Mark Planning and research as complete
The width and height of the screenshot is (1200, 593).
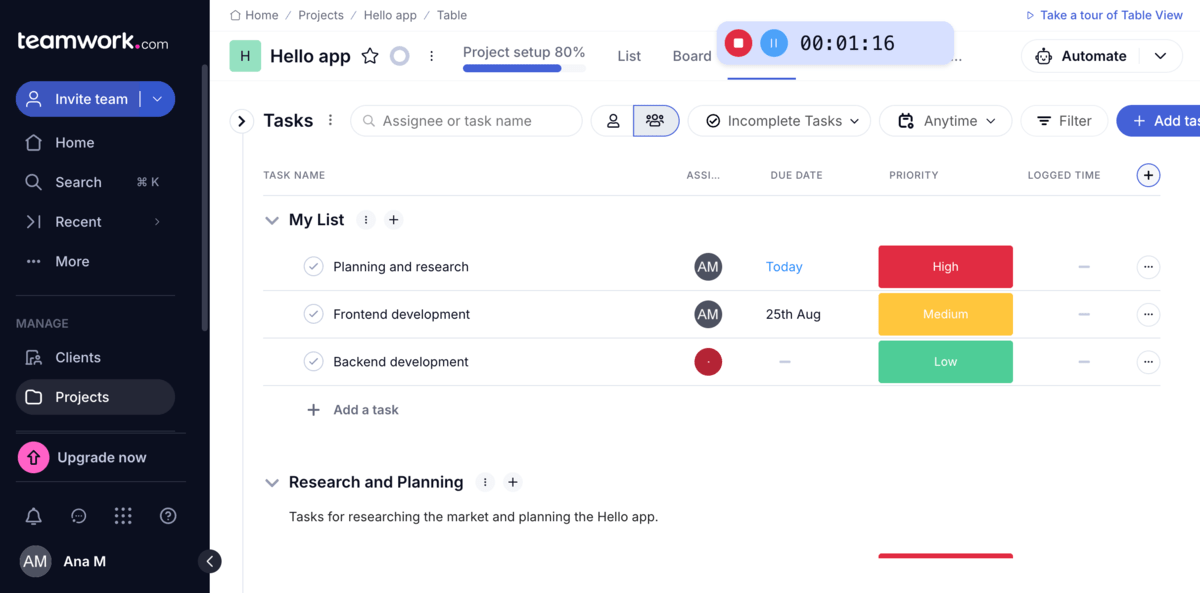coord(313,267)
